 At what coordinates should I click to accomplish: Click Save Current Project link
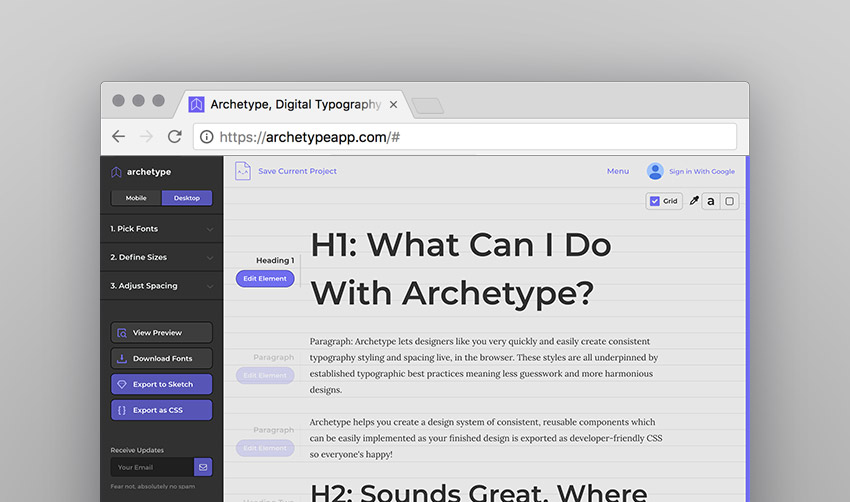(297, 171)
